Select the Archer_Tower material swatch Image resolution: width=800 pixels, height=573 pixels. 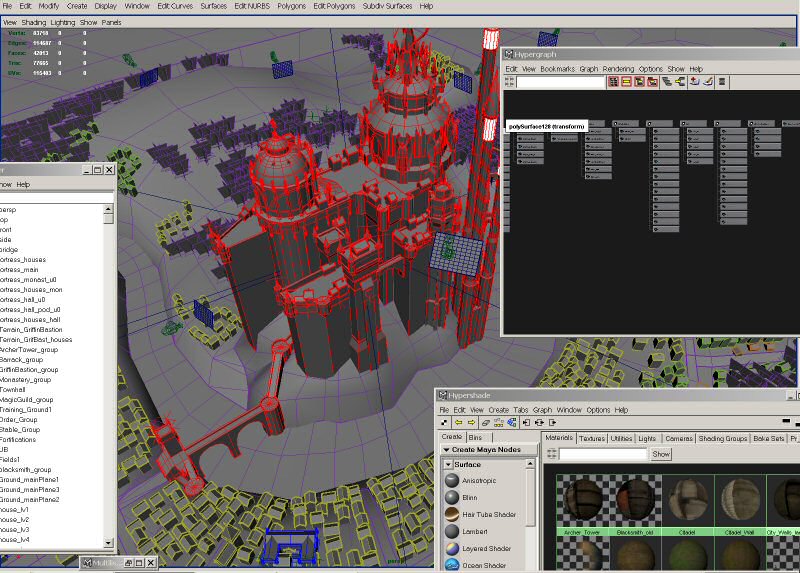tap(582, 498)
